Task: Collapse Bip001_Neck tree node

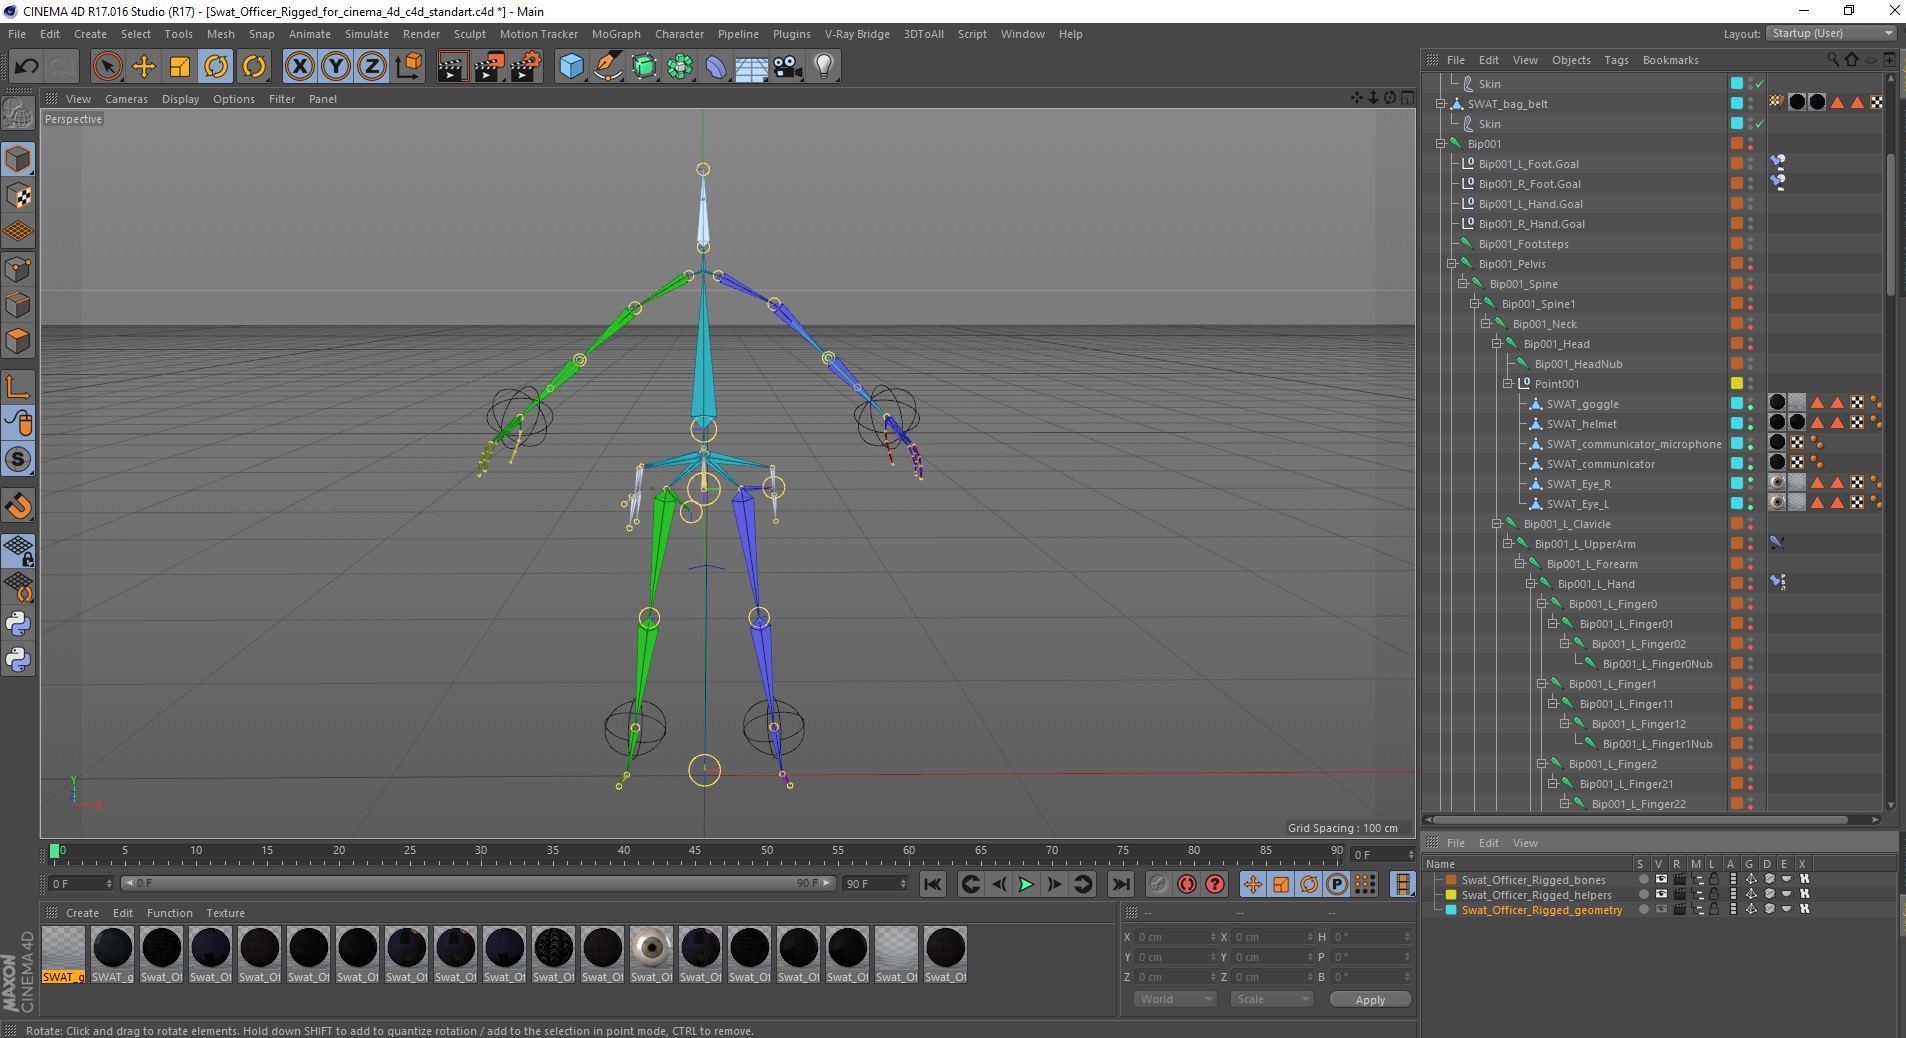Action: coord(1486,324)
